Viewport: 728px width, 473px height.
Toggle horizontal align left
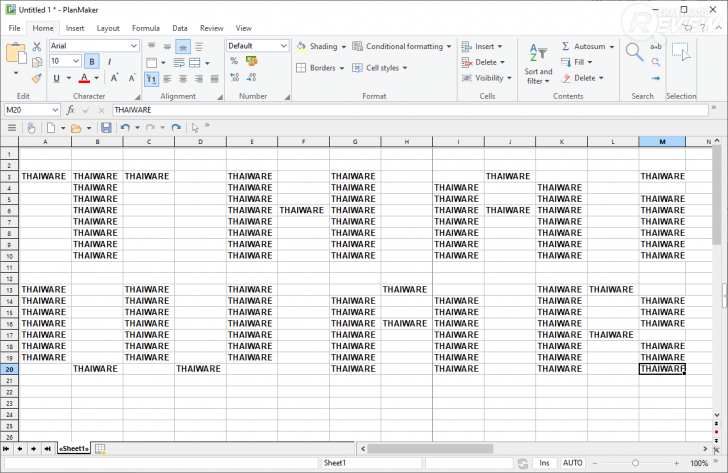pos(167,79)
